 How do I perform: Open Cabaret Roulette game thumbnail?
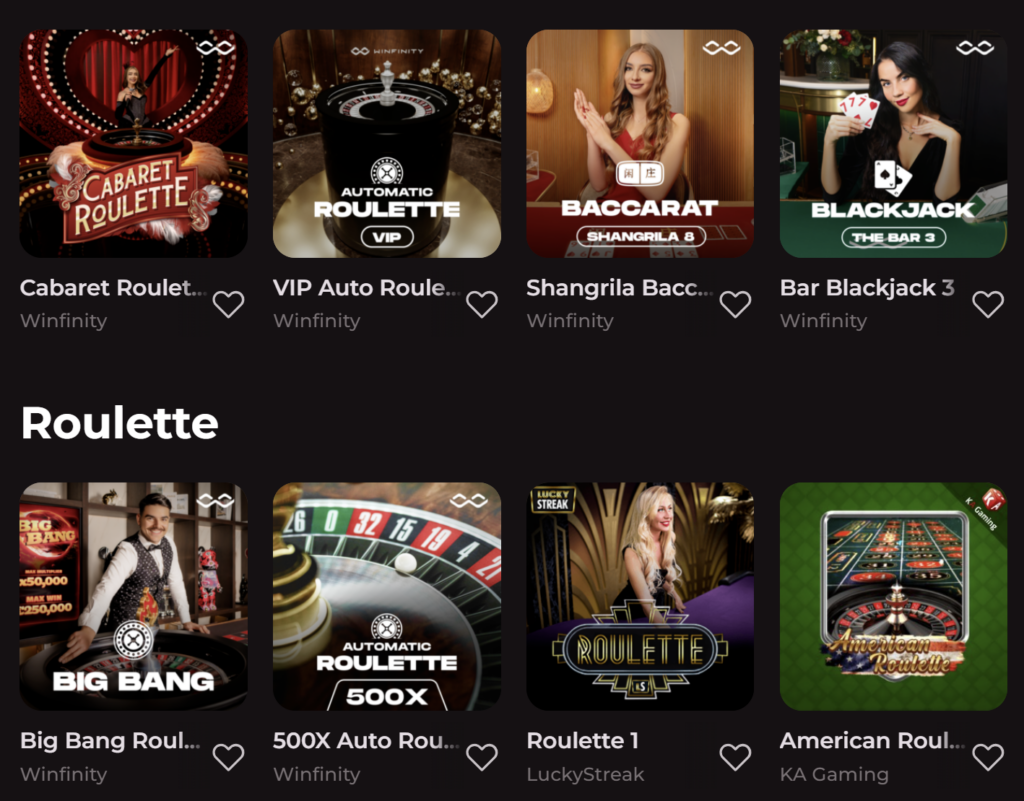(x=133, y=143)
